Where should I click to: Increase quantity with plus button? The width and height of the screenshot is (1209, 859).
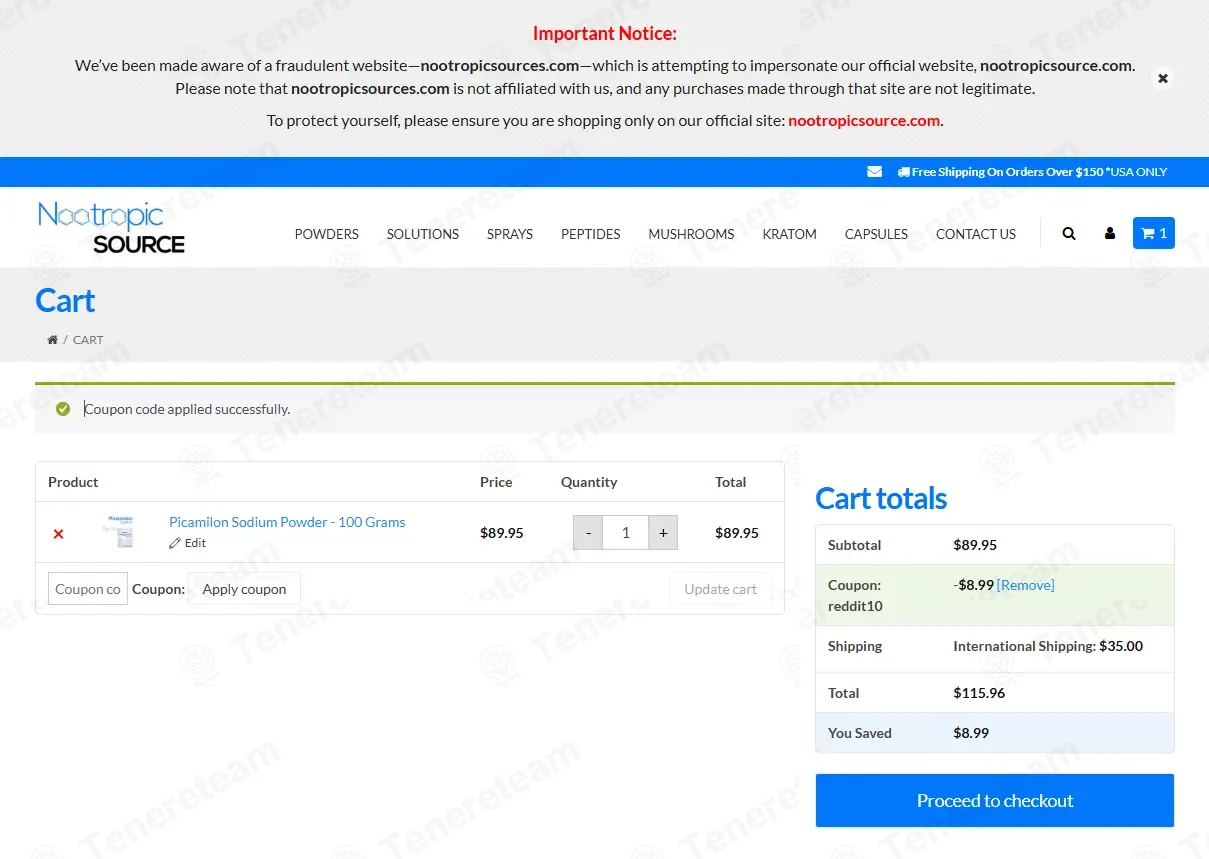tap(663, 533)
